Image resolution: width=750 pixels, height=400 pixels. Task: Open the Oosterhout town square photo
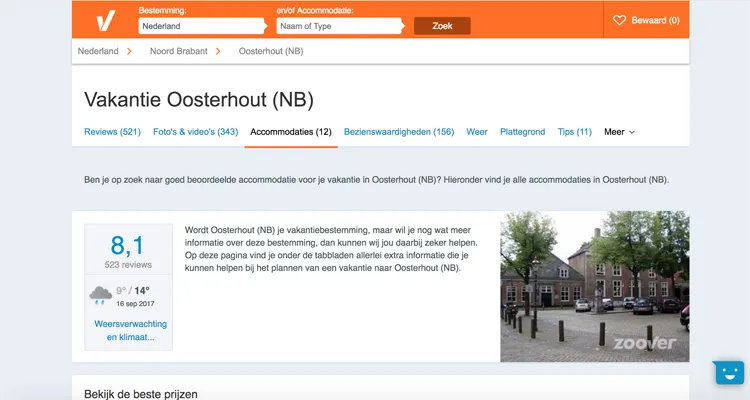click(594, 286)
